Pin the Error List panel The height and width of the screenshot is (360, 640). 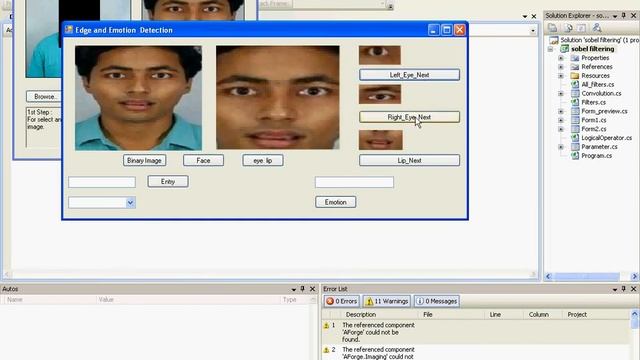pos(624,289)
